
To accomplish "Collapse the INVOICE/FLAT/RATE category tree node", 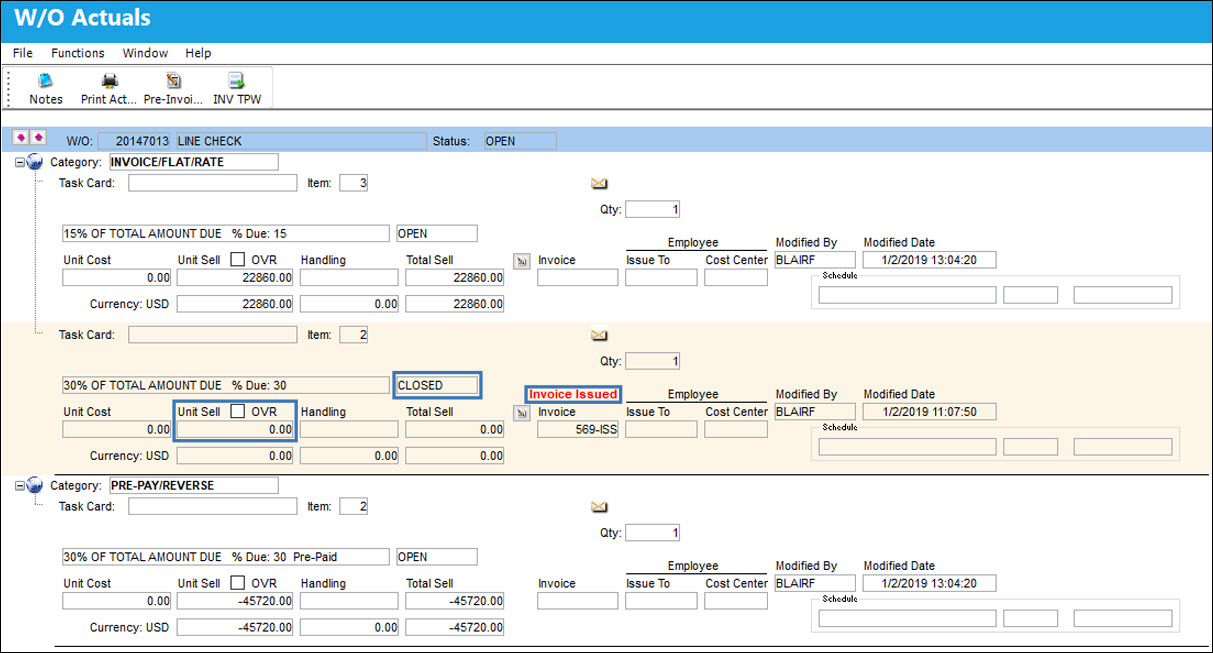I will (x=20, y=162).
